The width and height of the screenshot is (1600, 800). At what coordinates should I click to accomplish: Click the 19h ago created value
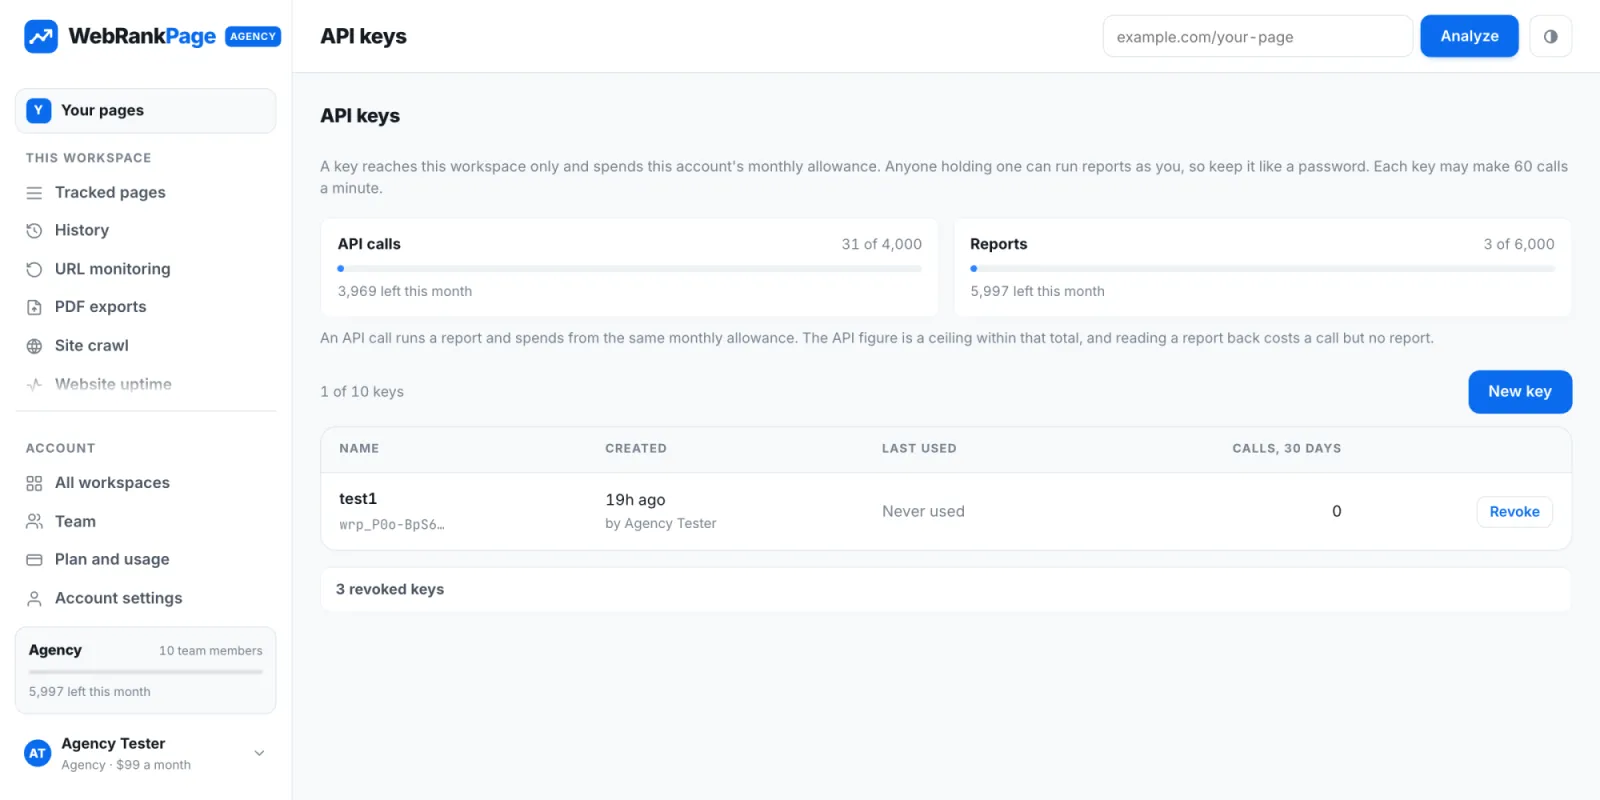coord(635,499)
